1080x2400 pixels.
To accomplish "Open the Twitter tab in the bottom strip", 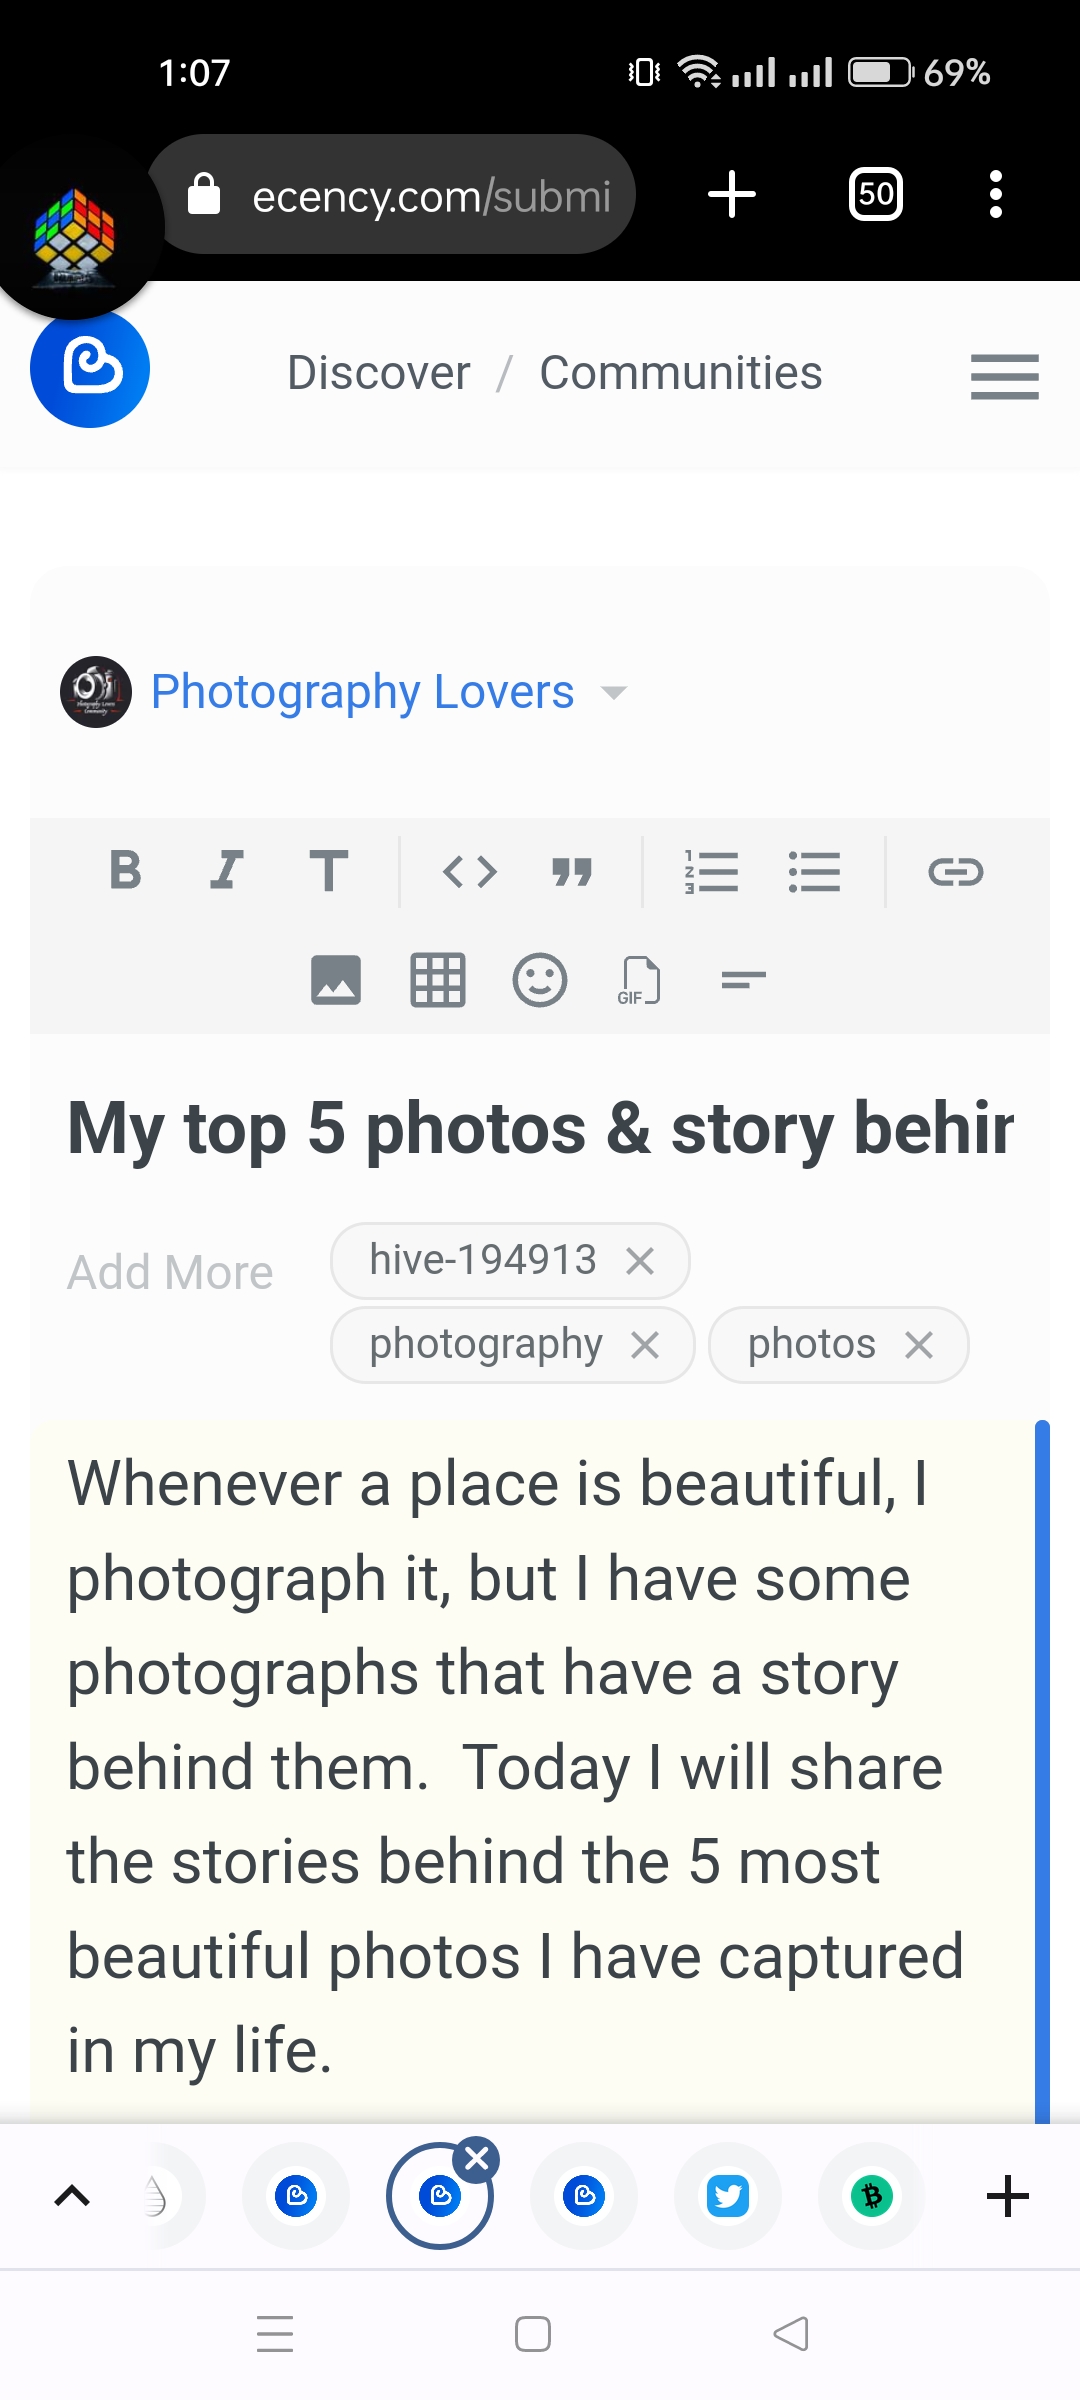I will coord(728,2196).
